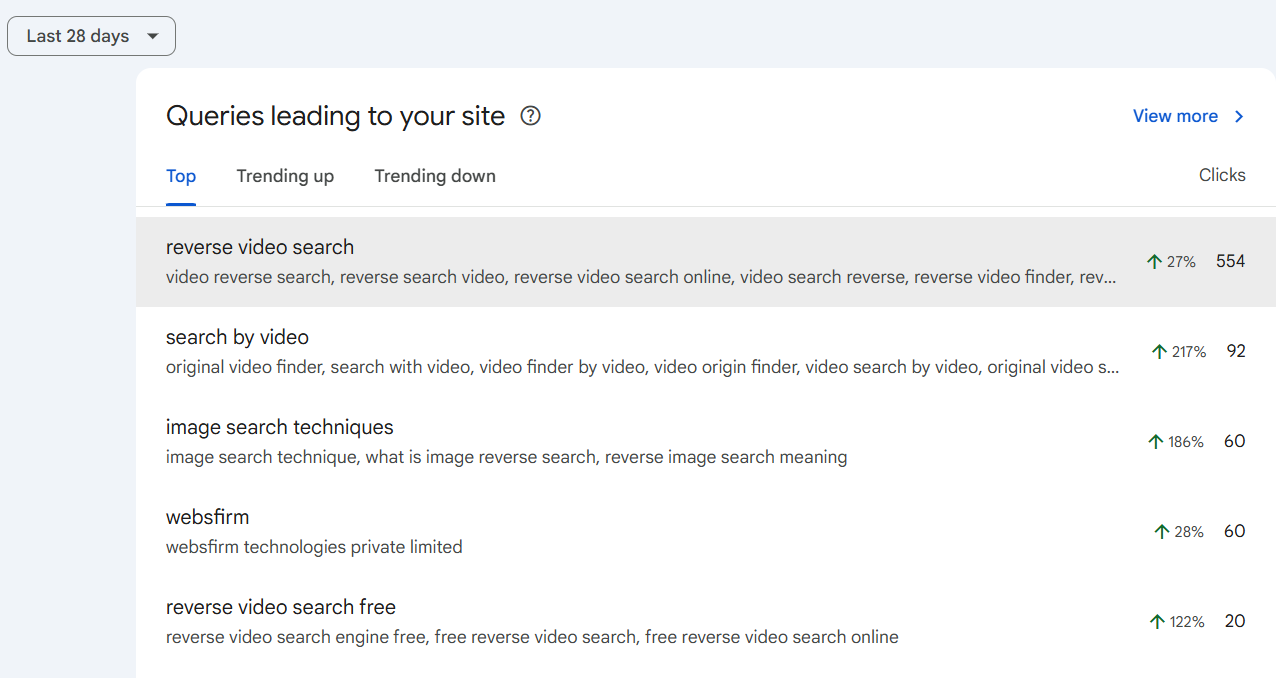Click the help question mark icon
Screen dimensions: 1276x678
pos(531,116)
